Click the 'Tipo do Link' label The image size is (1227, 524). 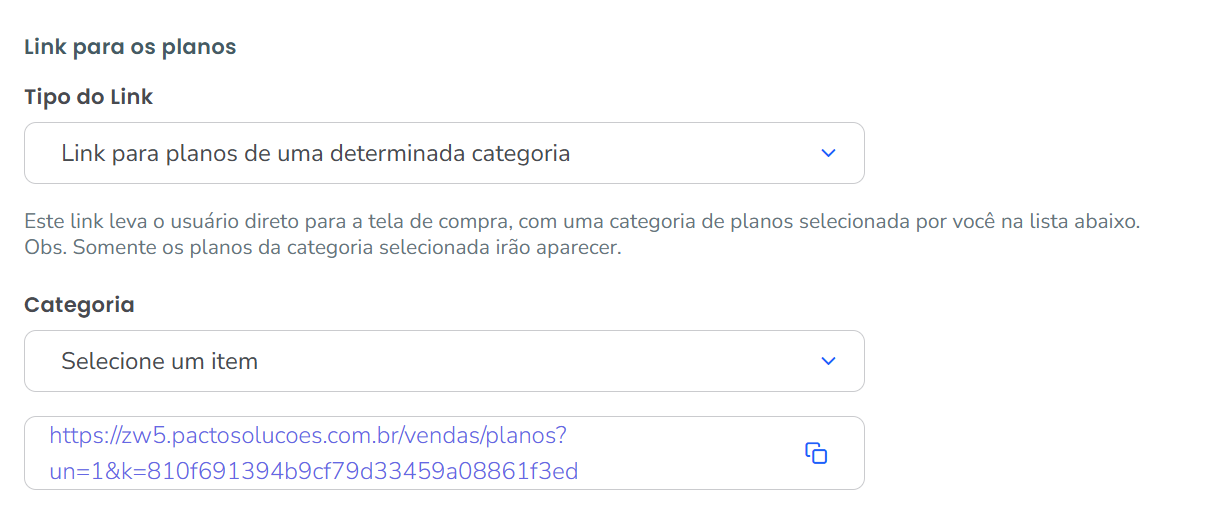click(88, 97)
